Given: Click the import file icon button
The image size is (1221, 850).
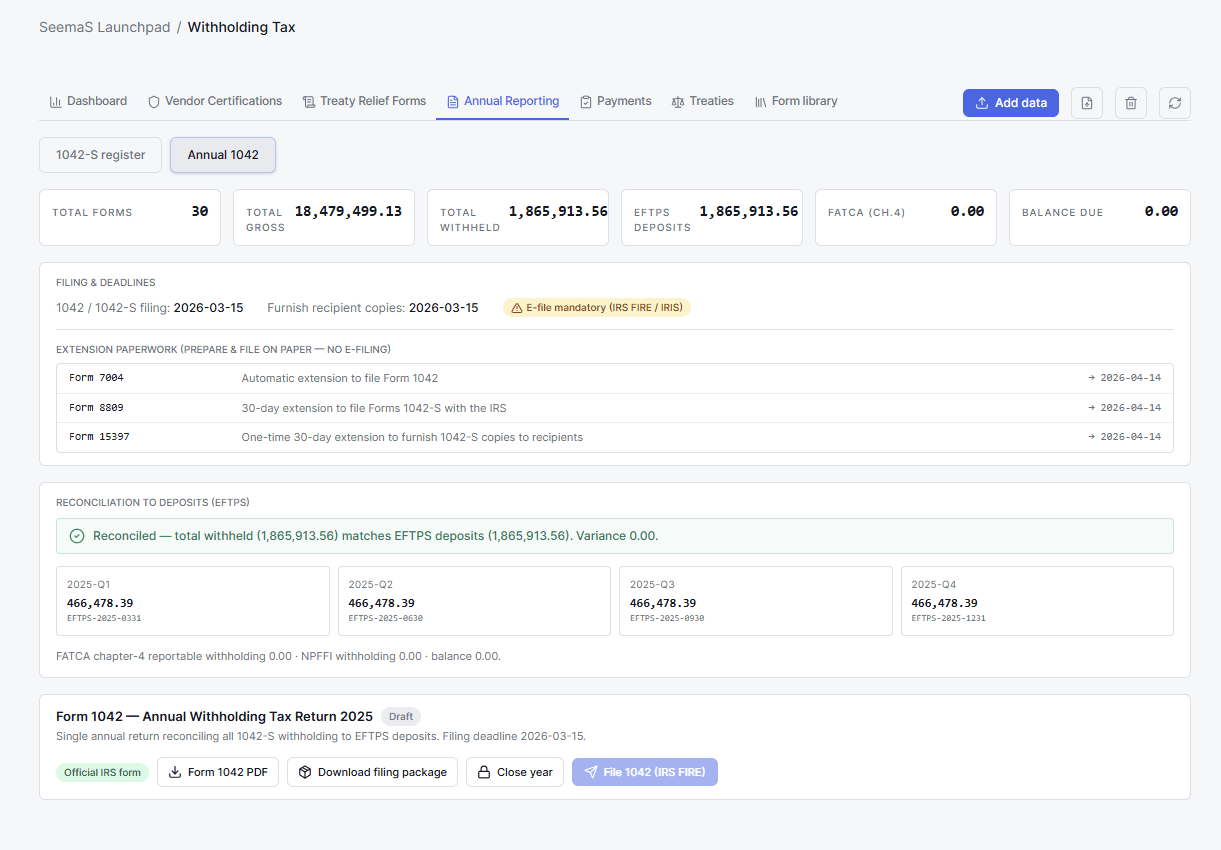Looking at the screenshot, I should [x=1087, y=103].
